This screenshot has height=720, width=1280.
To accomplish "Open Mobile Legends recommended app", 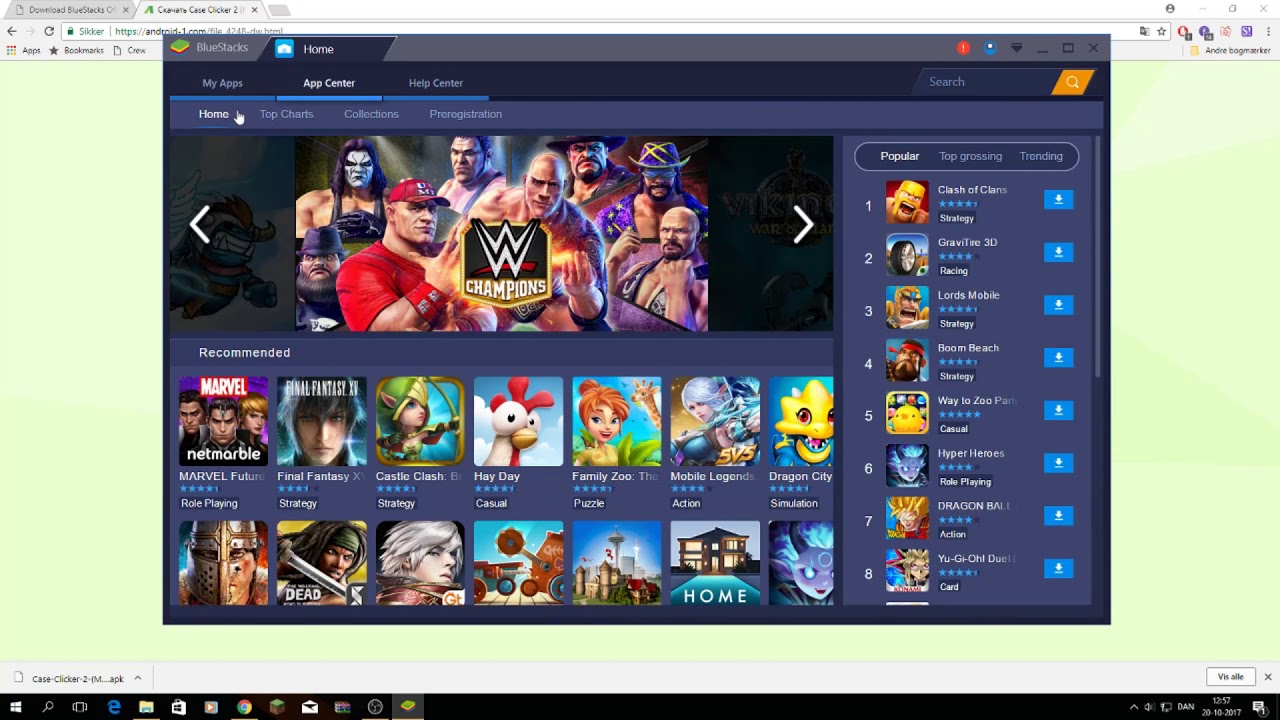I will click(715, 422).
